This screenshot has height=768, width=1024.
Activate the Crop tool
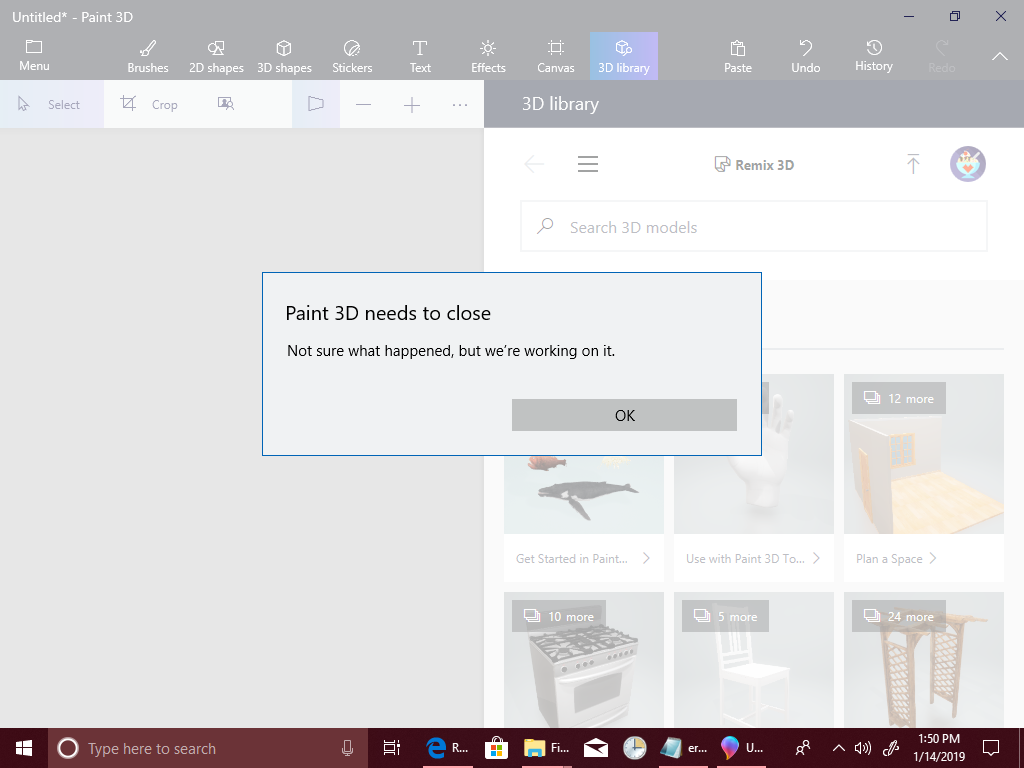[x=149, y=104]
